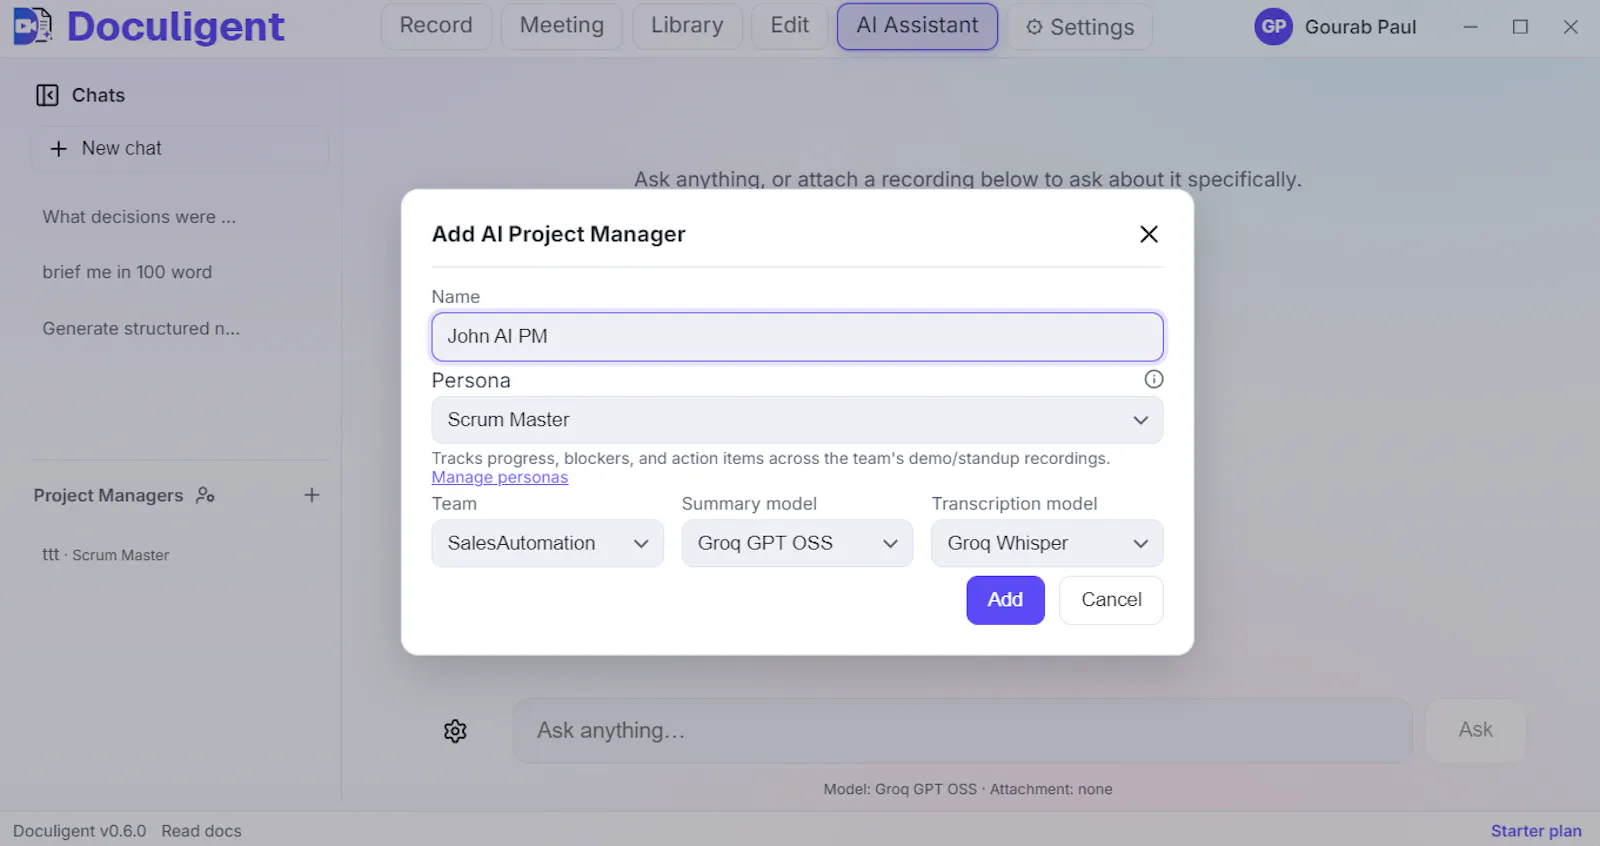Maximize the Doculigent window

coord(1520,27)
